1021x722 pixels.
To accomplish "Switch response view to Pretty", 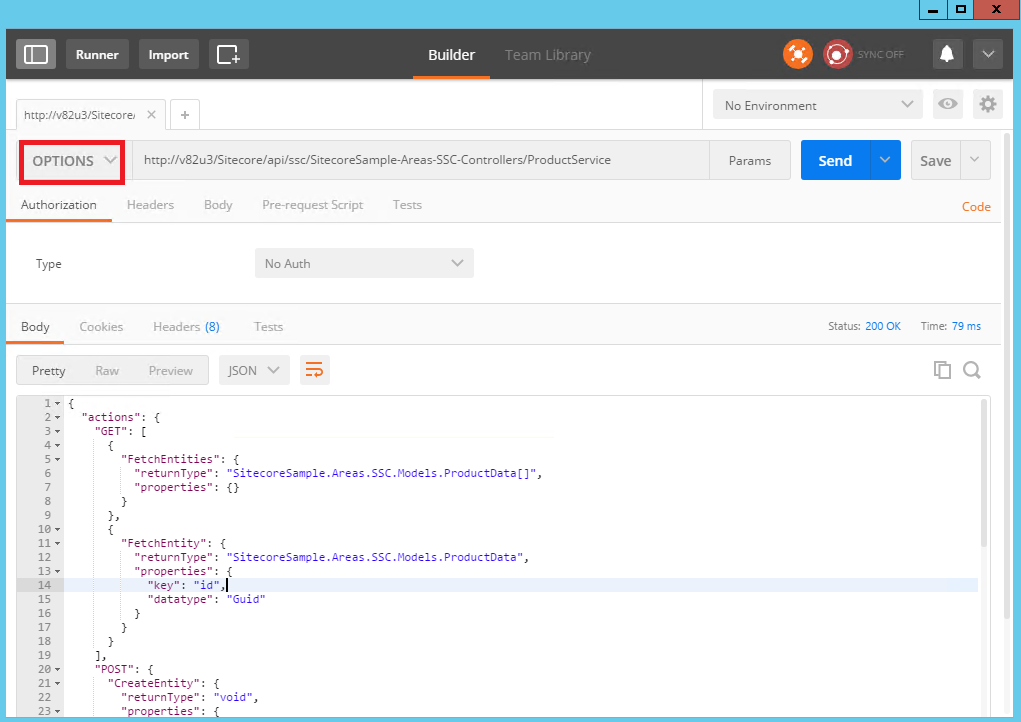I will tap(49, 370).
